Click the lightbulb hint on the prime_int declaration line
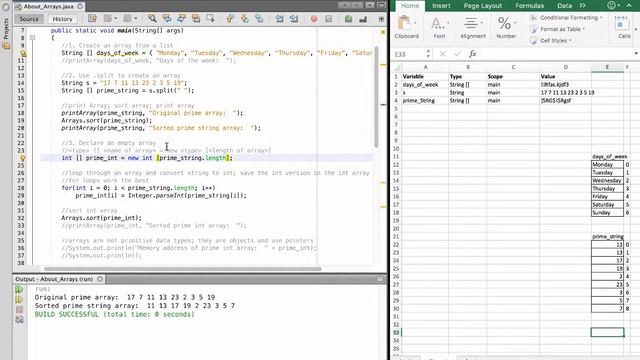Viewport: 640px width, 360px height. [x=23, y=158]
